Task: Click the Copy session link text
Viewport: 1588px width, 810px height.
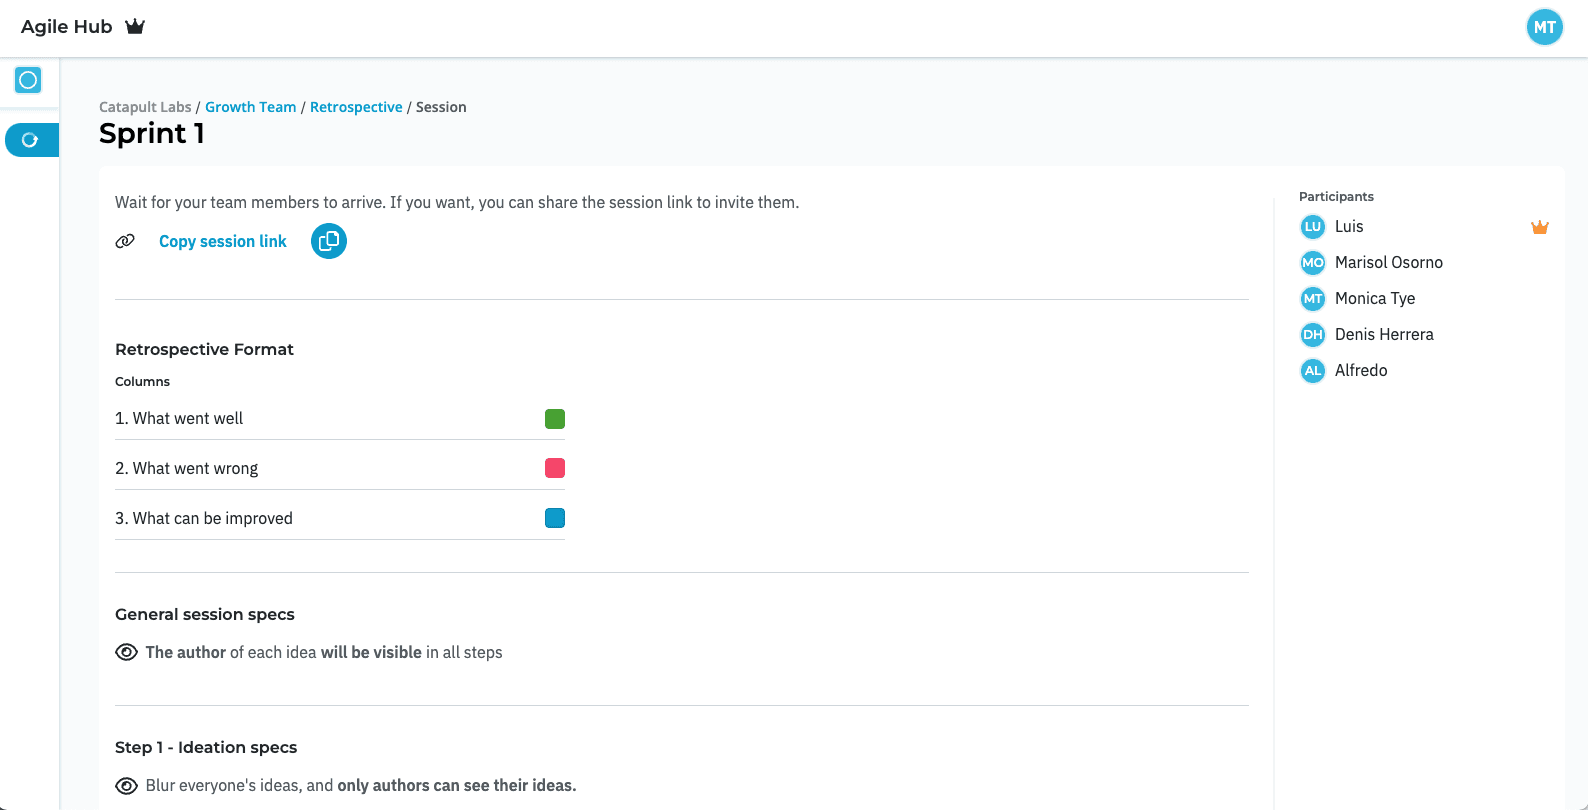Action: pos(222,241)
